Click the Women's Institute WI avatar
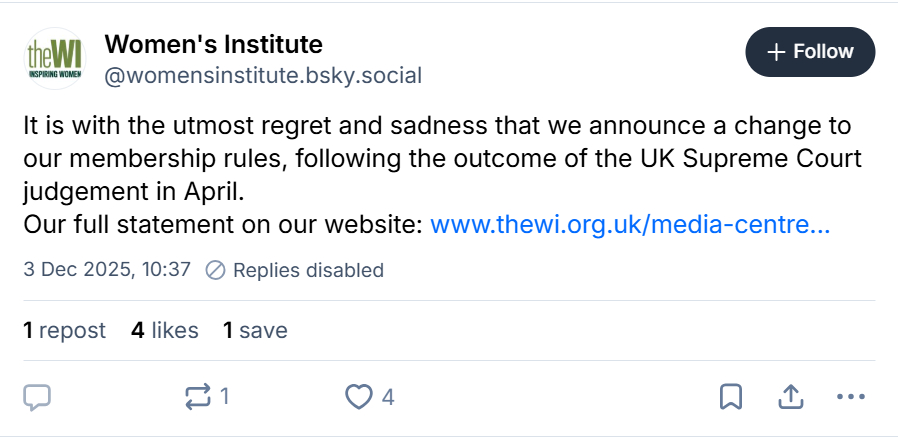Screen dimensions: 898x439 click(x=55, y=59)
